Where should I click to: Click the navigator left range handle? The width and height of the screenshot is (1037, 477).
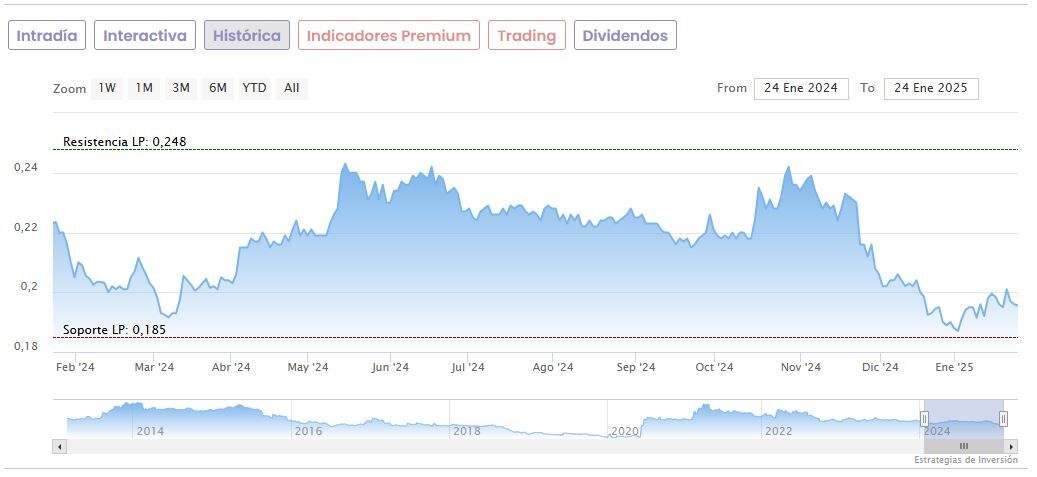925,419
